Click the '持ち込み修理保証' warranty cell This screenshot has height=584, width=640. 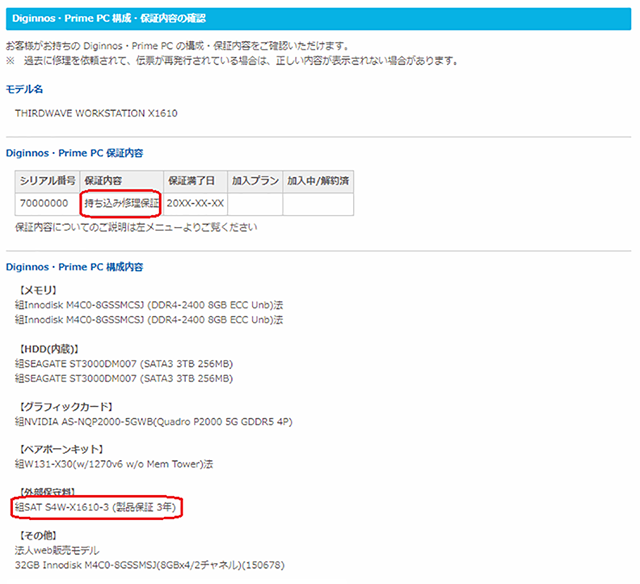pyautogui.click(x=122, y=203)
